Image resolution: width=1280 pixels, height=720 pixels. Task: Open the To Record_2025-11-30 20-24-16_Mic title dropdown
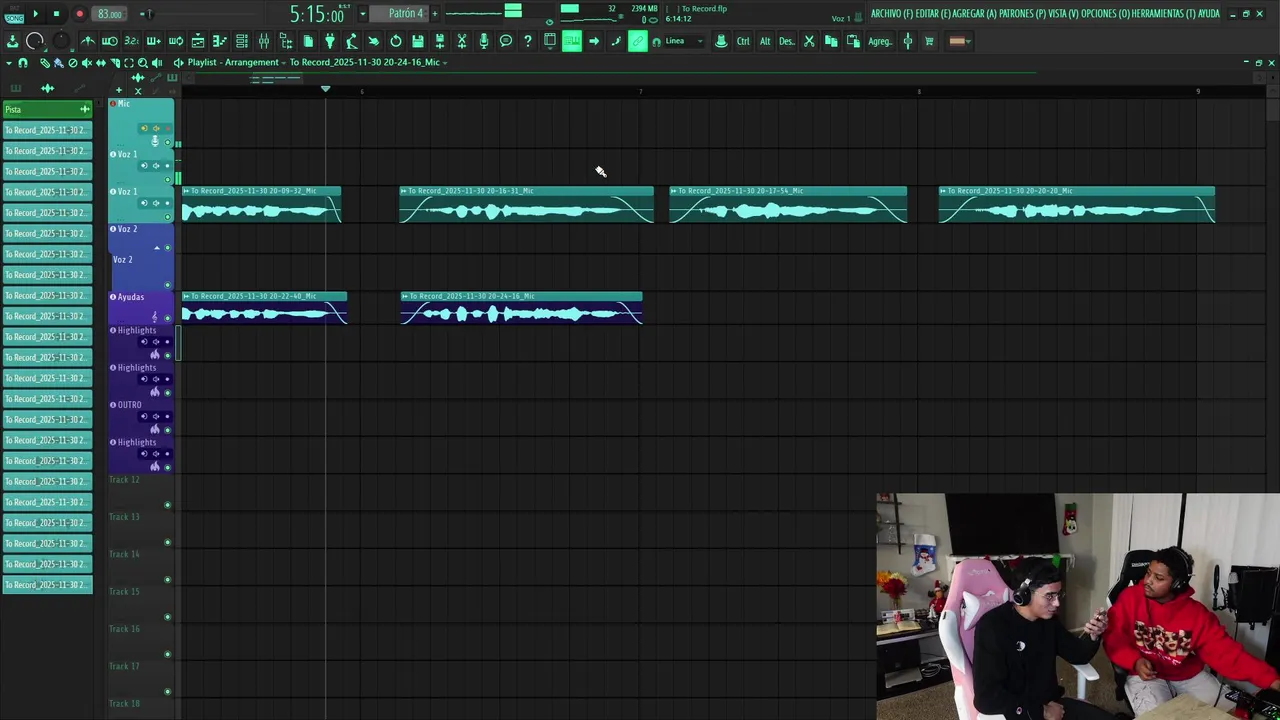tap(368, 62)
